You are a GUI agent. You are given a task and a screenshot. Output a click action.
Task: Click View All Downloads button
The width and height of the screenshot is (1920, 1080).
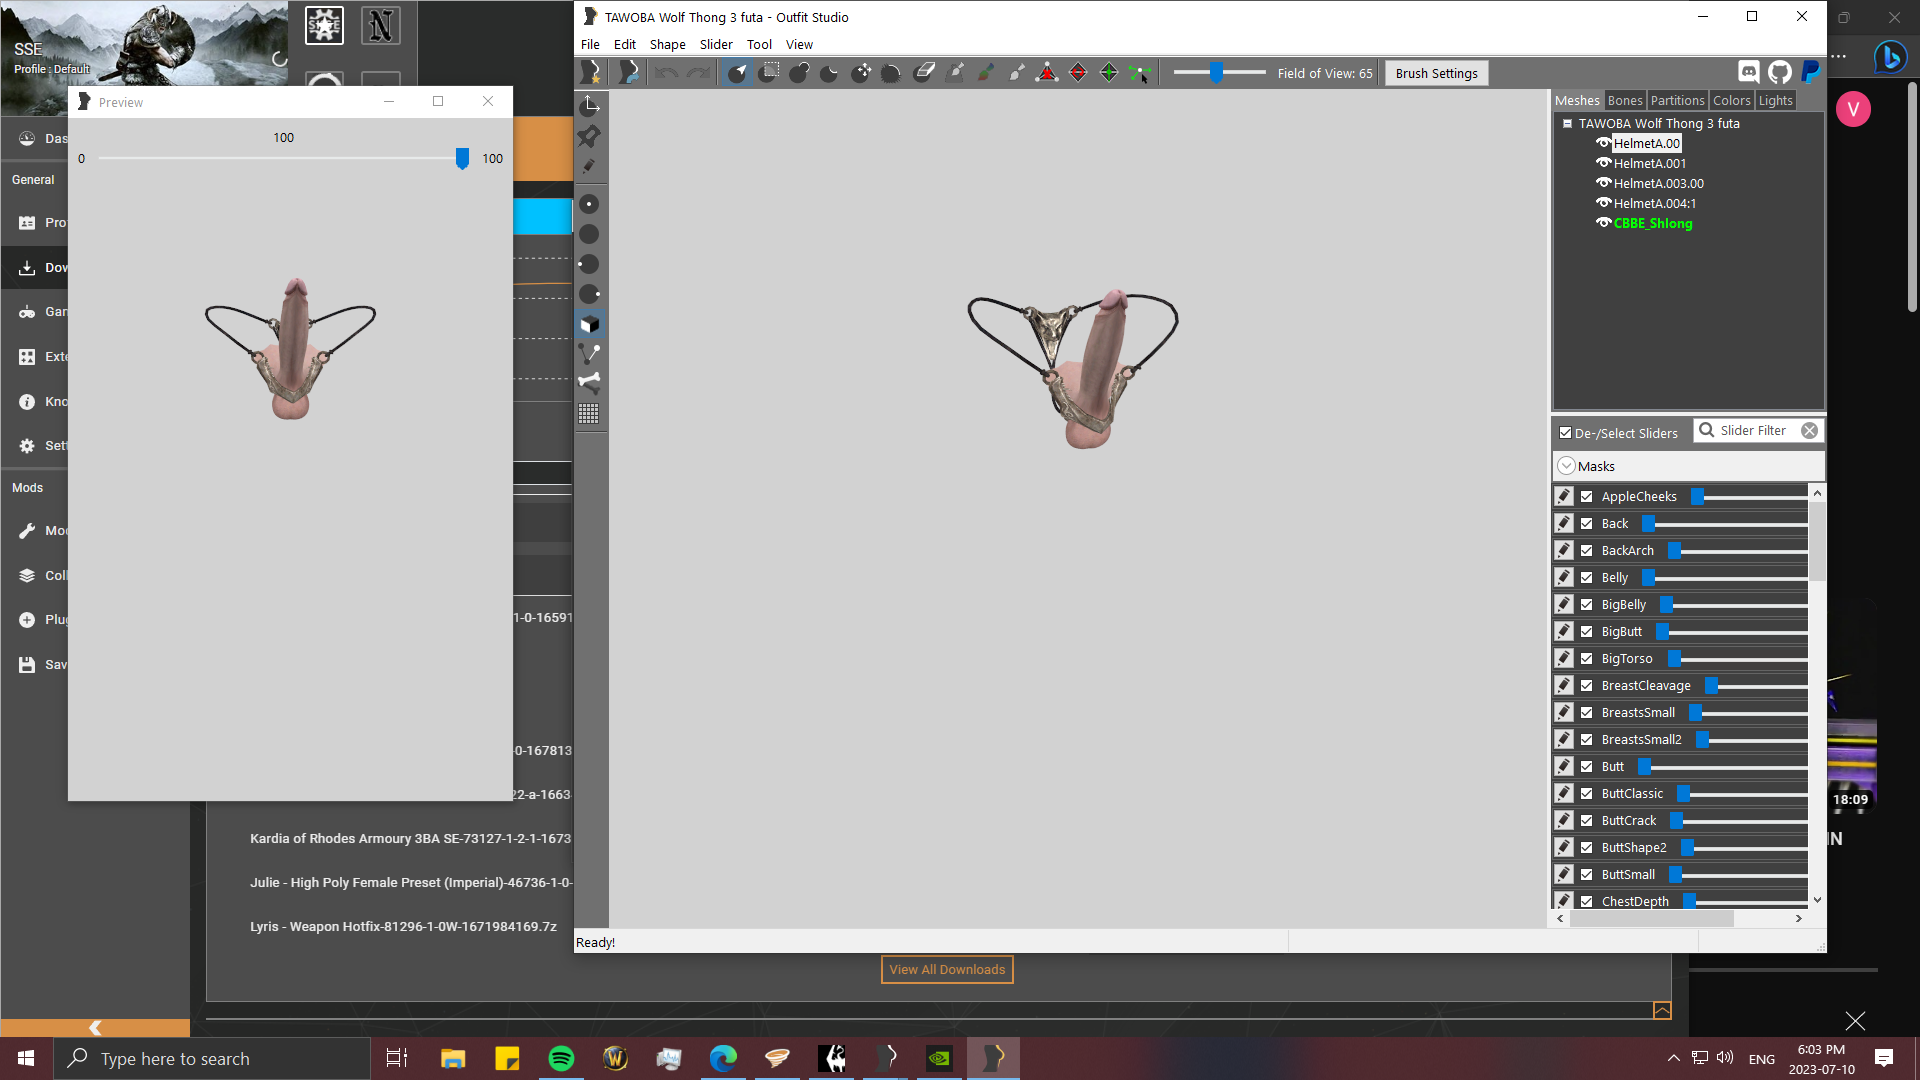click(947, 969)
